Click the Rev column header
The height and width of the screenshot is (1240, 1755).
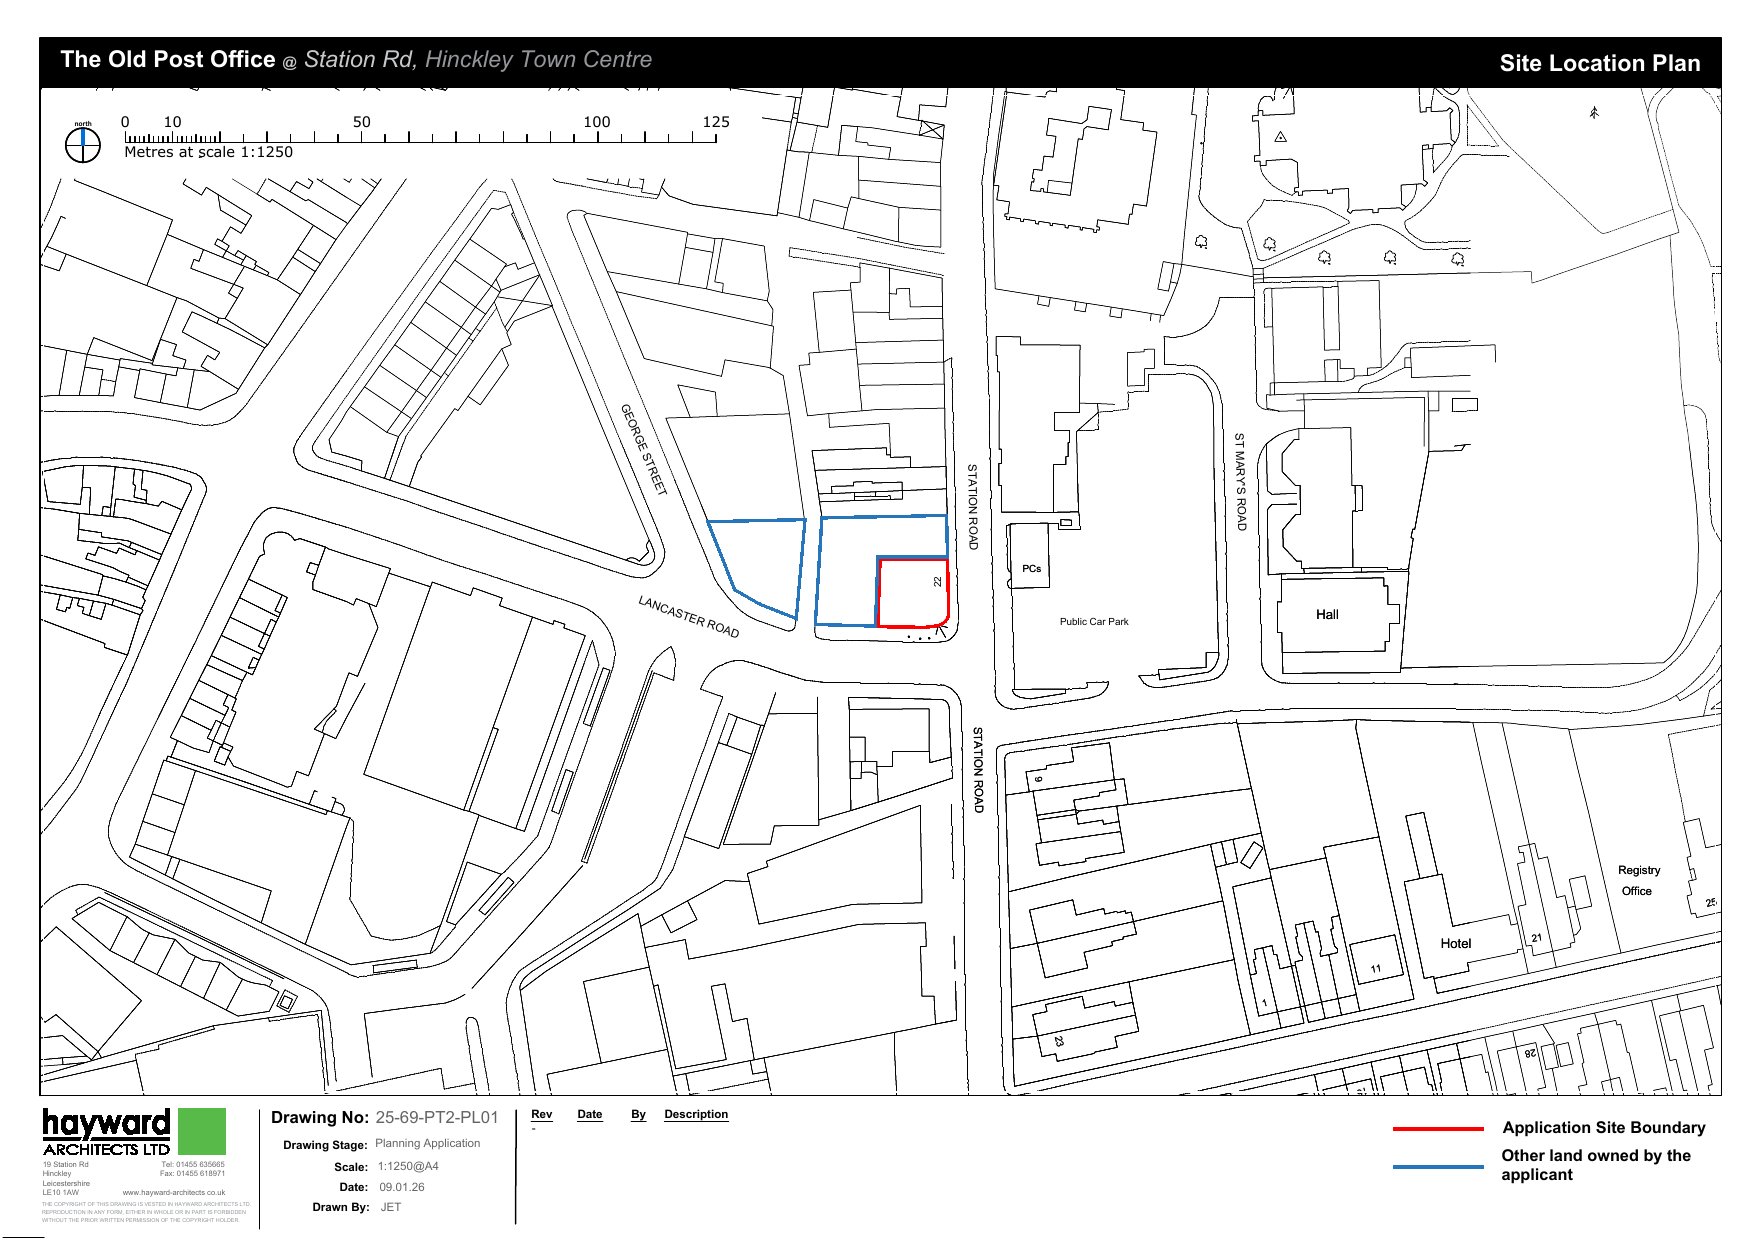[x=541, y=1114]
